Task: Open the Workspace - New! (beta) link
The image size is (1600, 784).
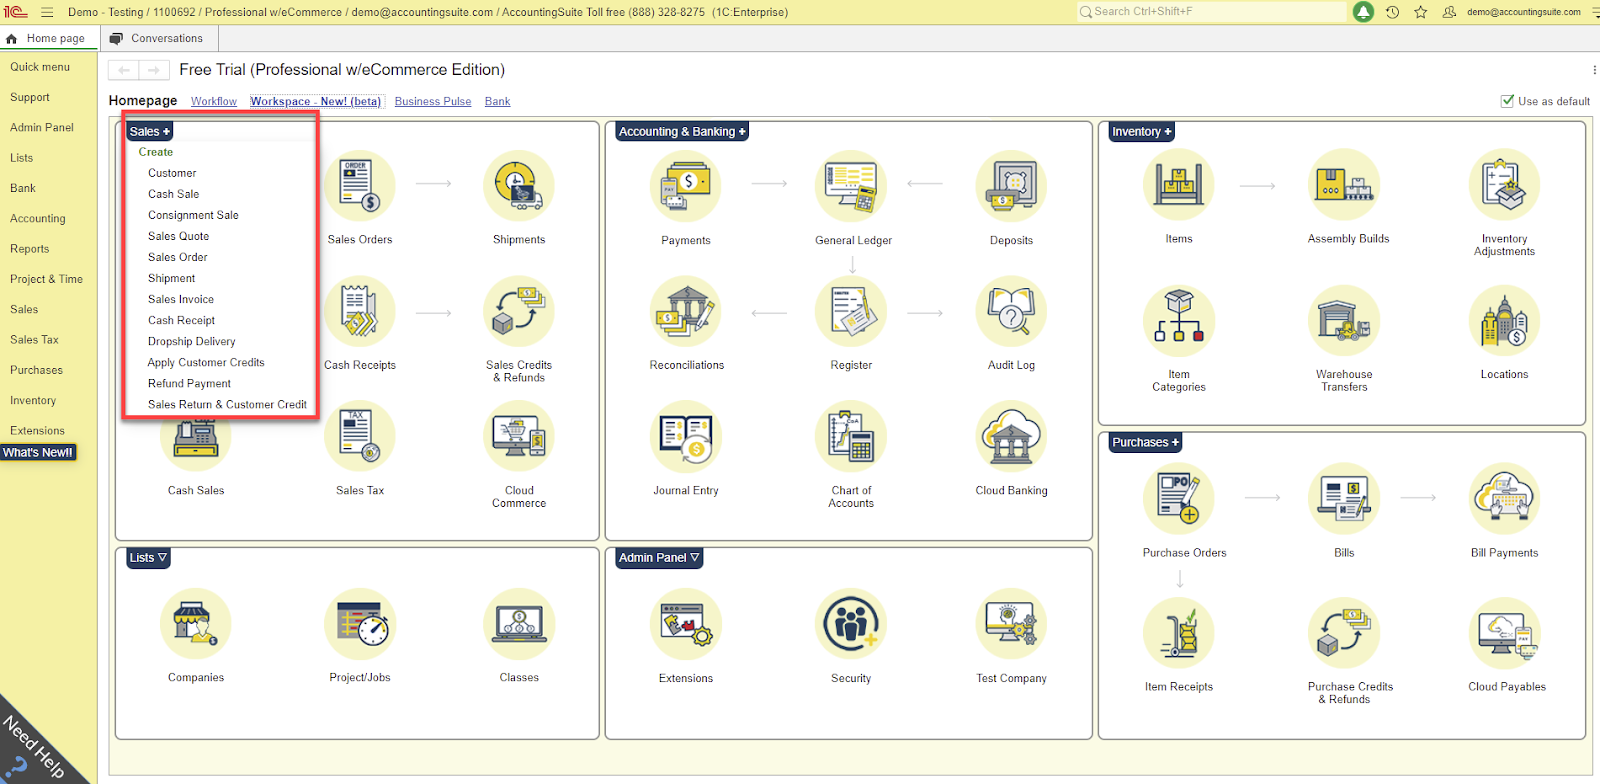Action: tap(316, 101)
